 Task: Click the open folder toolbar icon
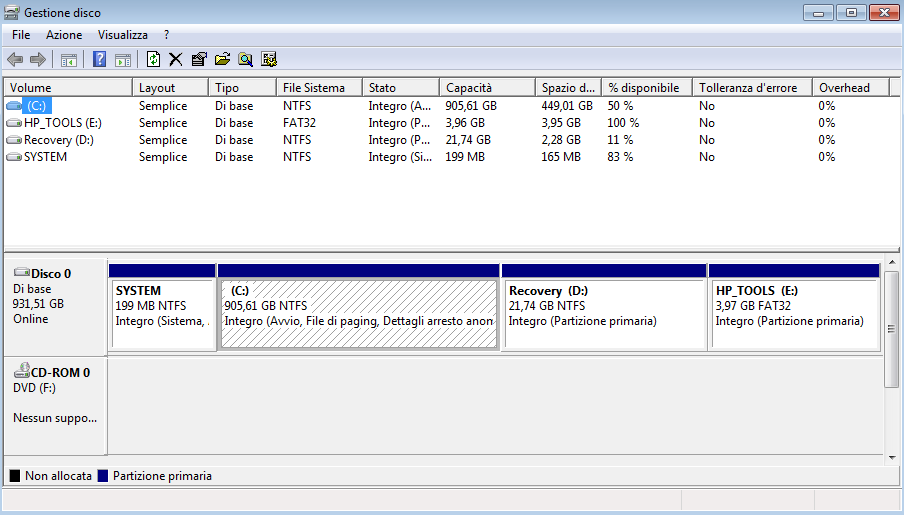pyautogui.click(x=222, y=59)
